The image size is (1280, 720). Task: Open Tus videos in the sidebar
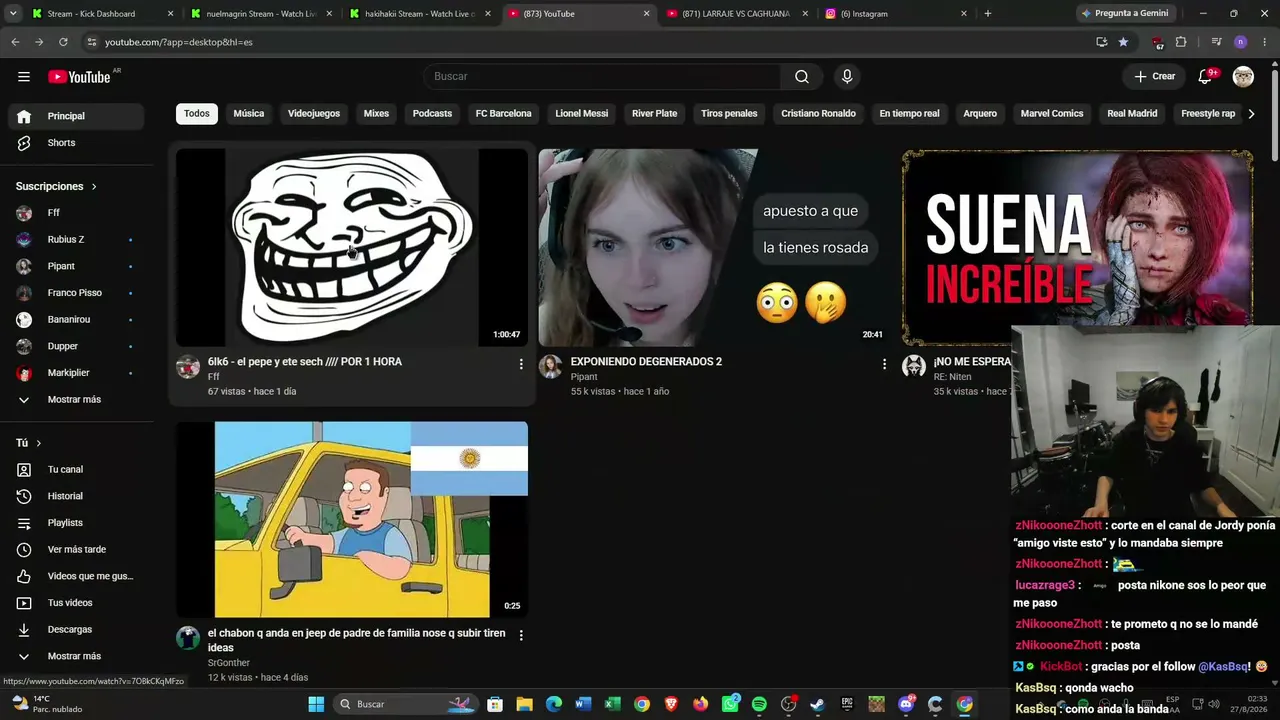tap(76, 603)
